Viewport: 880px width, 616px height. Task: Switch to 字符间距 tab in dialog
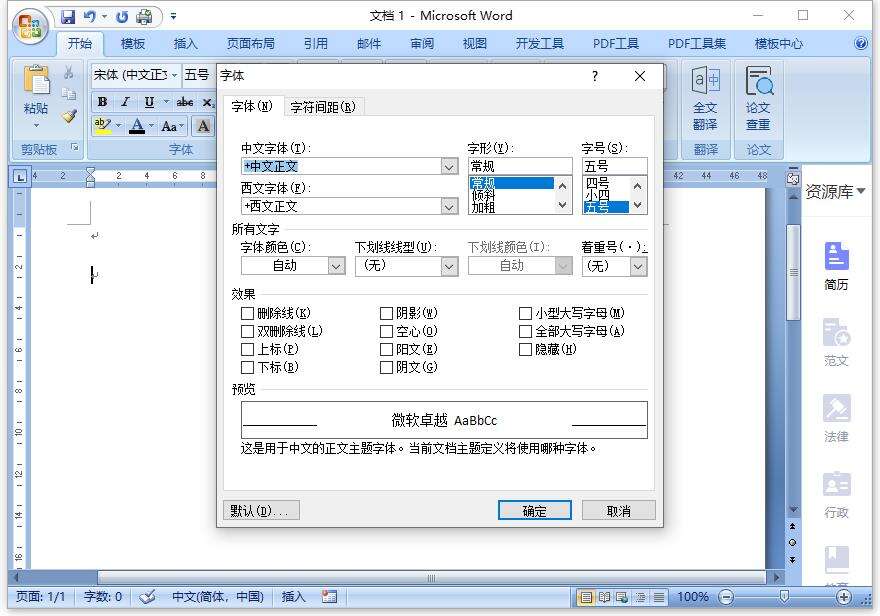323,107
